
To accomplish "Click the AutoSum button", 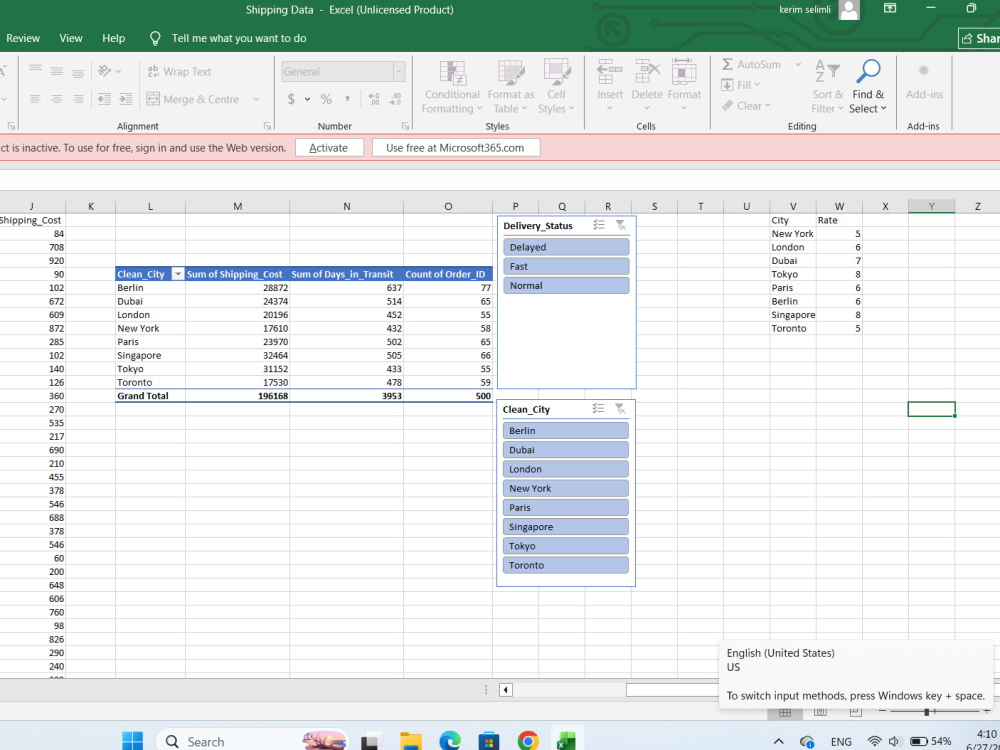I will pos(752,64).
